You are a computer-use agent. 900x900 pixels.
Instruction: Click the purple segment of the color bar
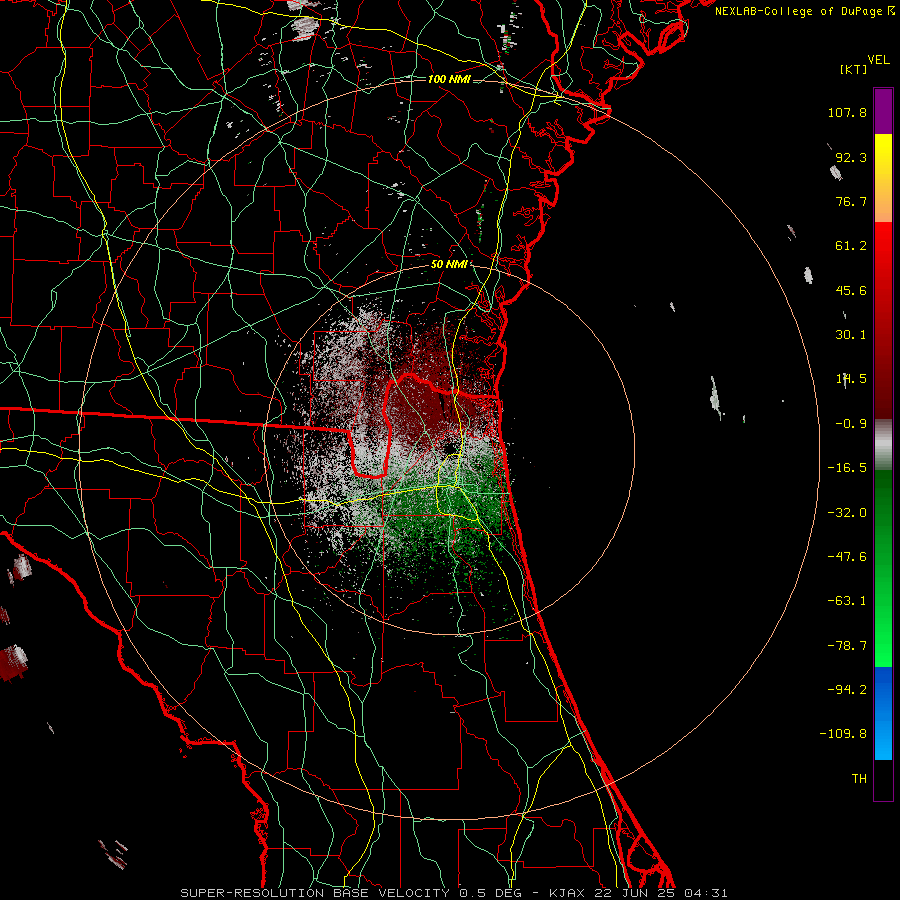(883, 111)
